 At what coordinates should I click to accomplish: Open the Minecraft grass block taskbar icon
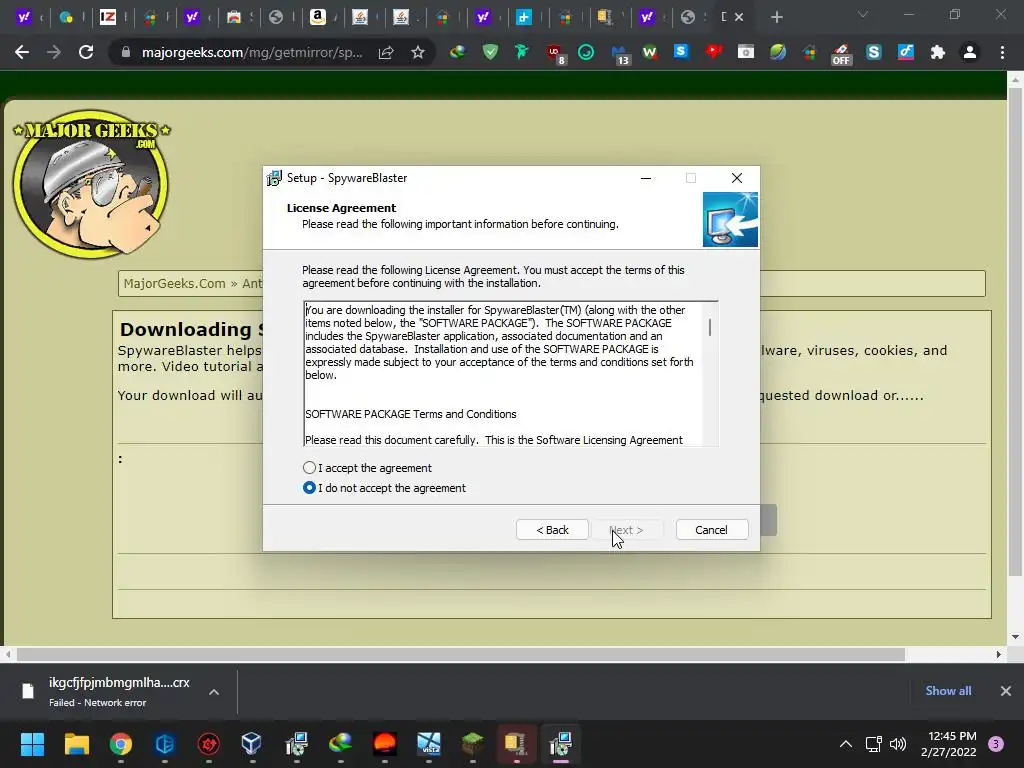tap(472, 744)
